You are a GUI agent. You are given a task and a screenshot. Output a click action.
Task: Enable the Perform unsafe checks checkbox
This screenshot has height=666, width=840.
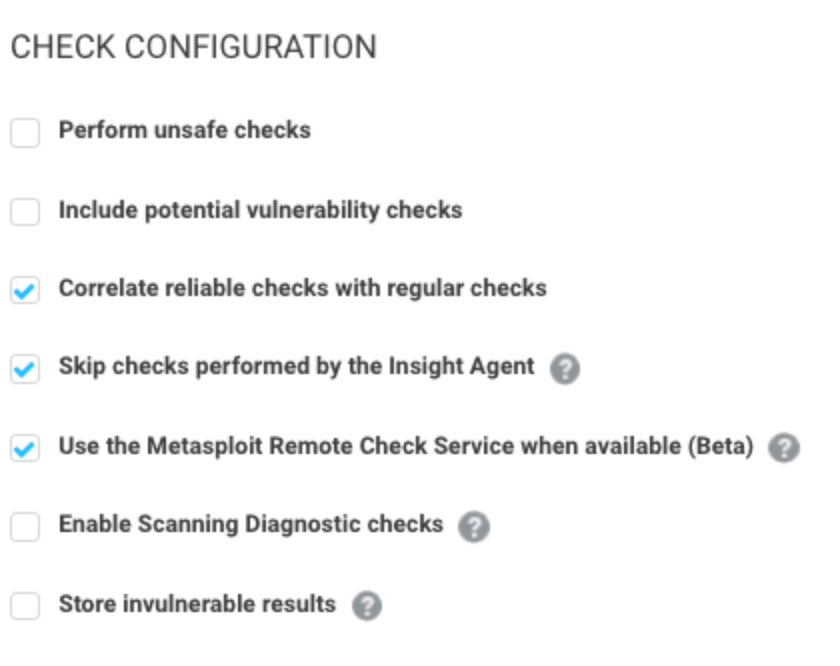[x=25, y=133]
